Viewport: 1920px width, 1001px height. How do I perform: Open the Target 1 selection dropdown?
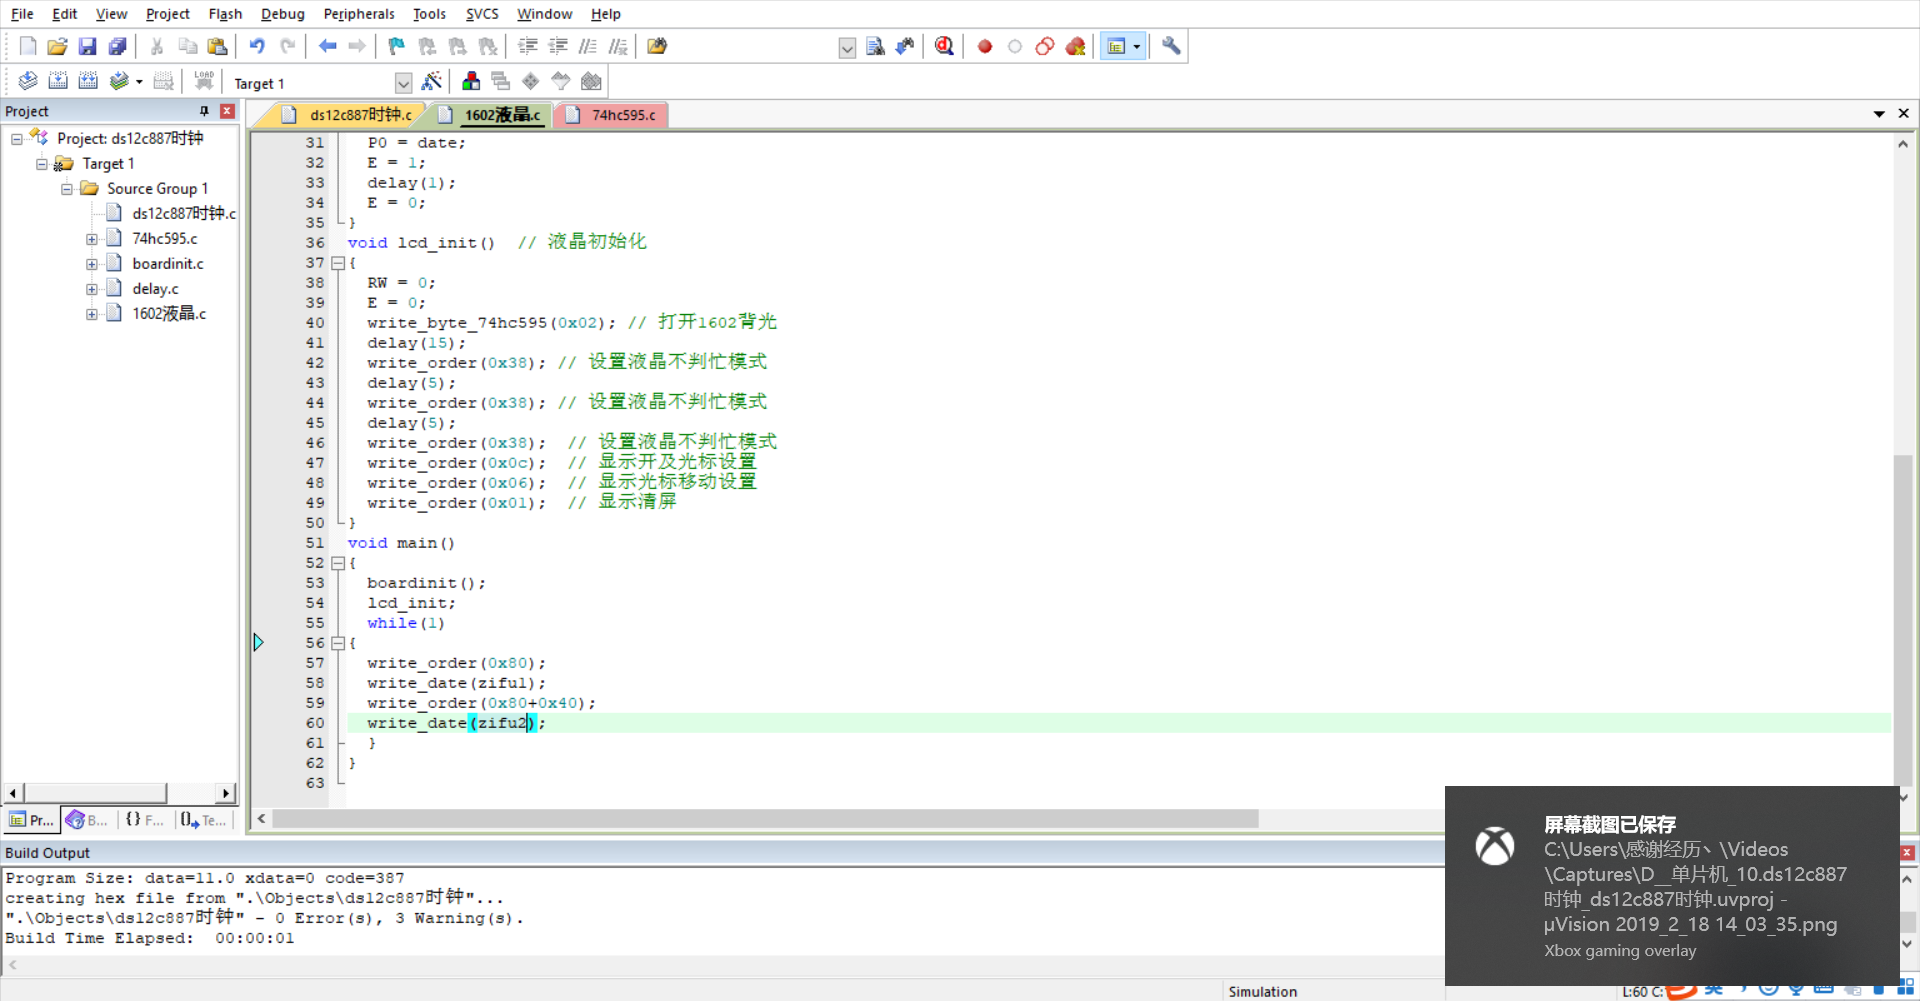tap(403, 83)
